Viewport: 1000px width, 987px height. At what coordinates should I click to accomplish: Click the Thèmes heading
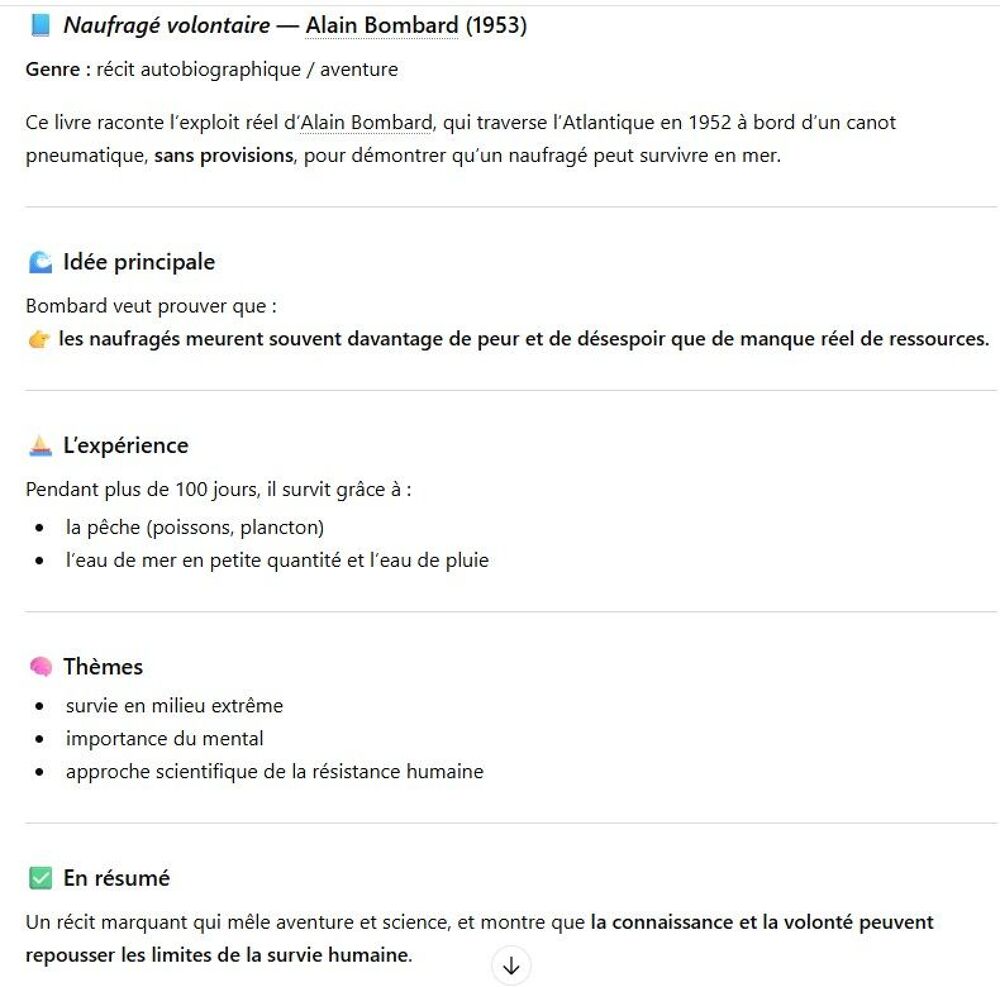tap(103, 667)
